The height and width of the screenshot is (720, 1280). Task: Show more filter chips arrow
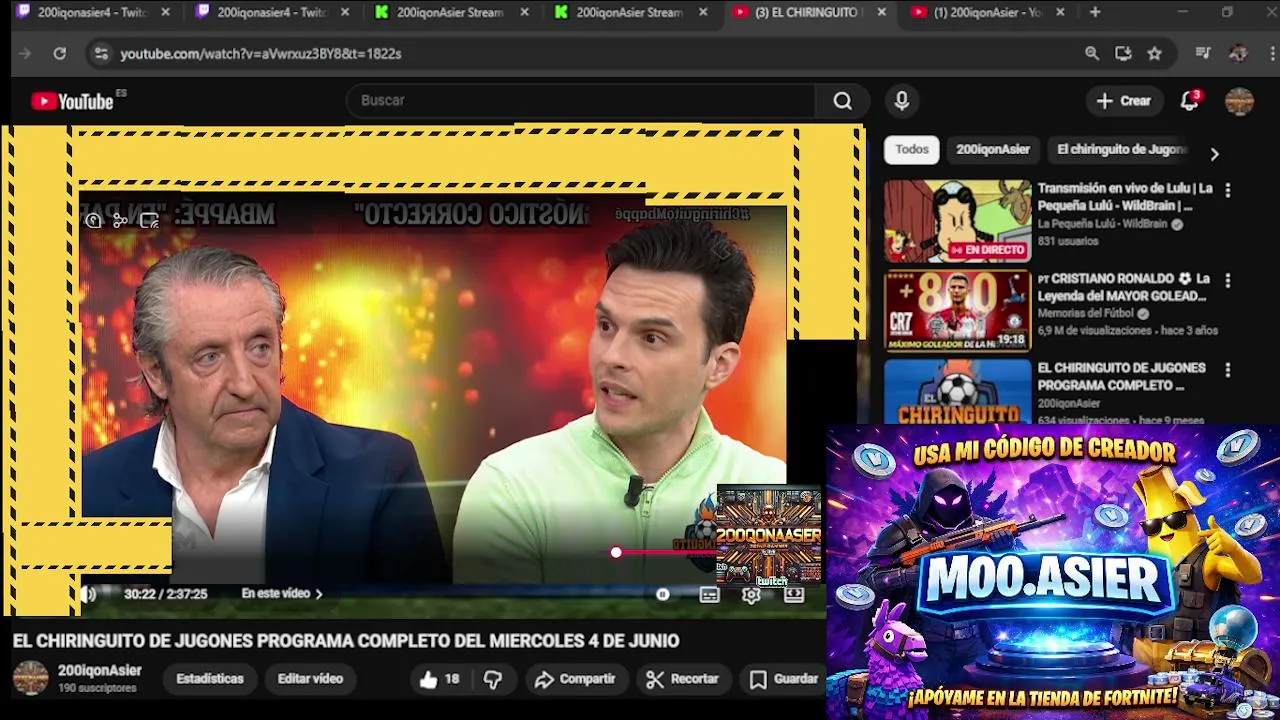pos(1214,154)
